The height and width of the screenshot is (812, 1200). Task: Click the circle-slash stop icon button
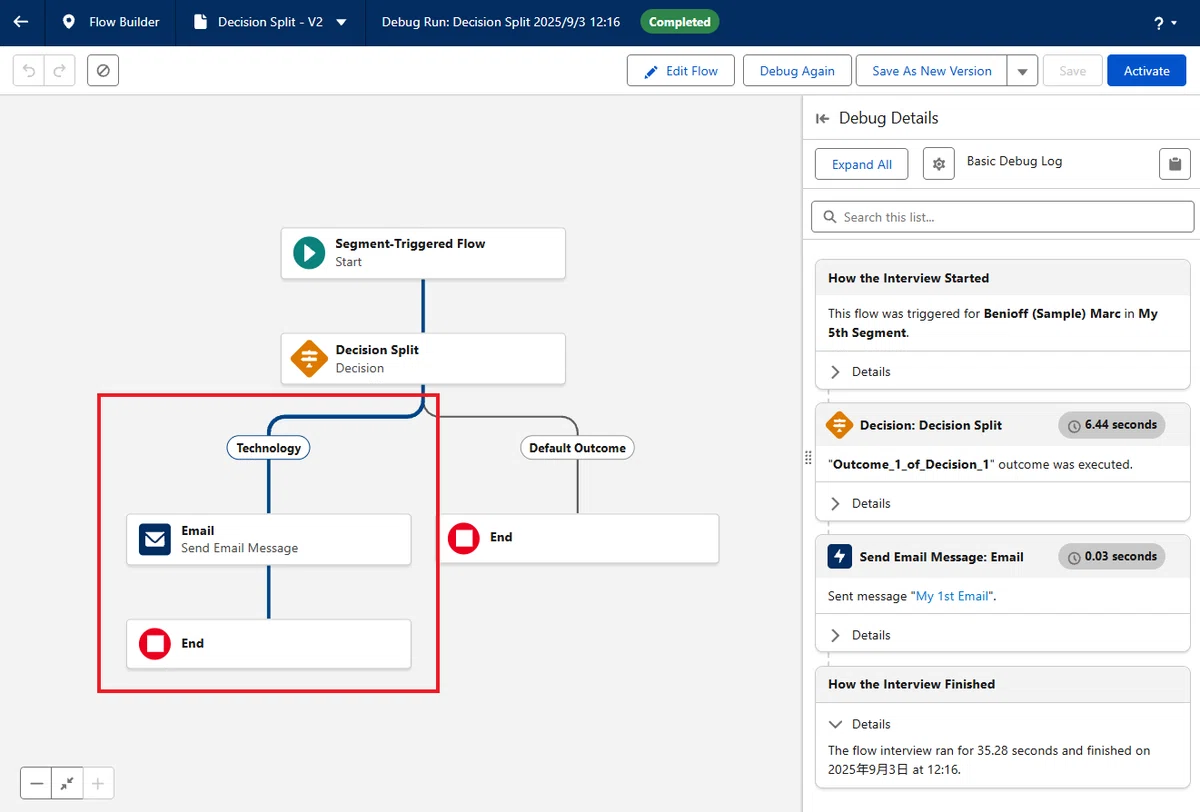click(x=103, y=71)
